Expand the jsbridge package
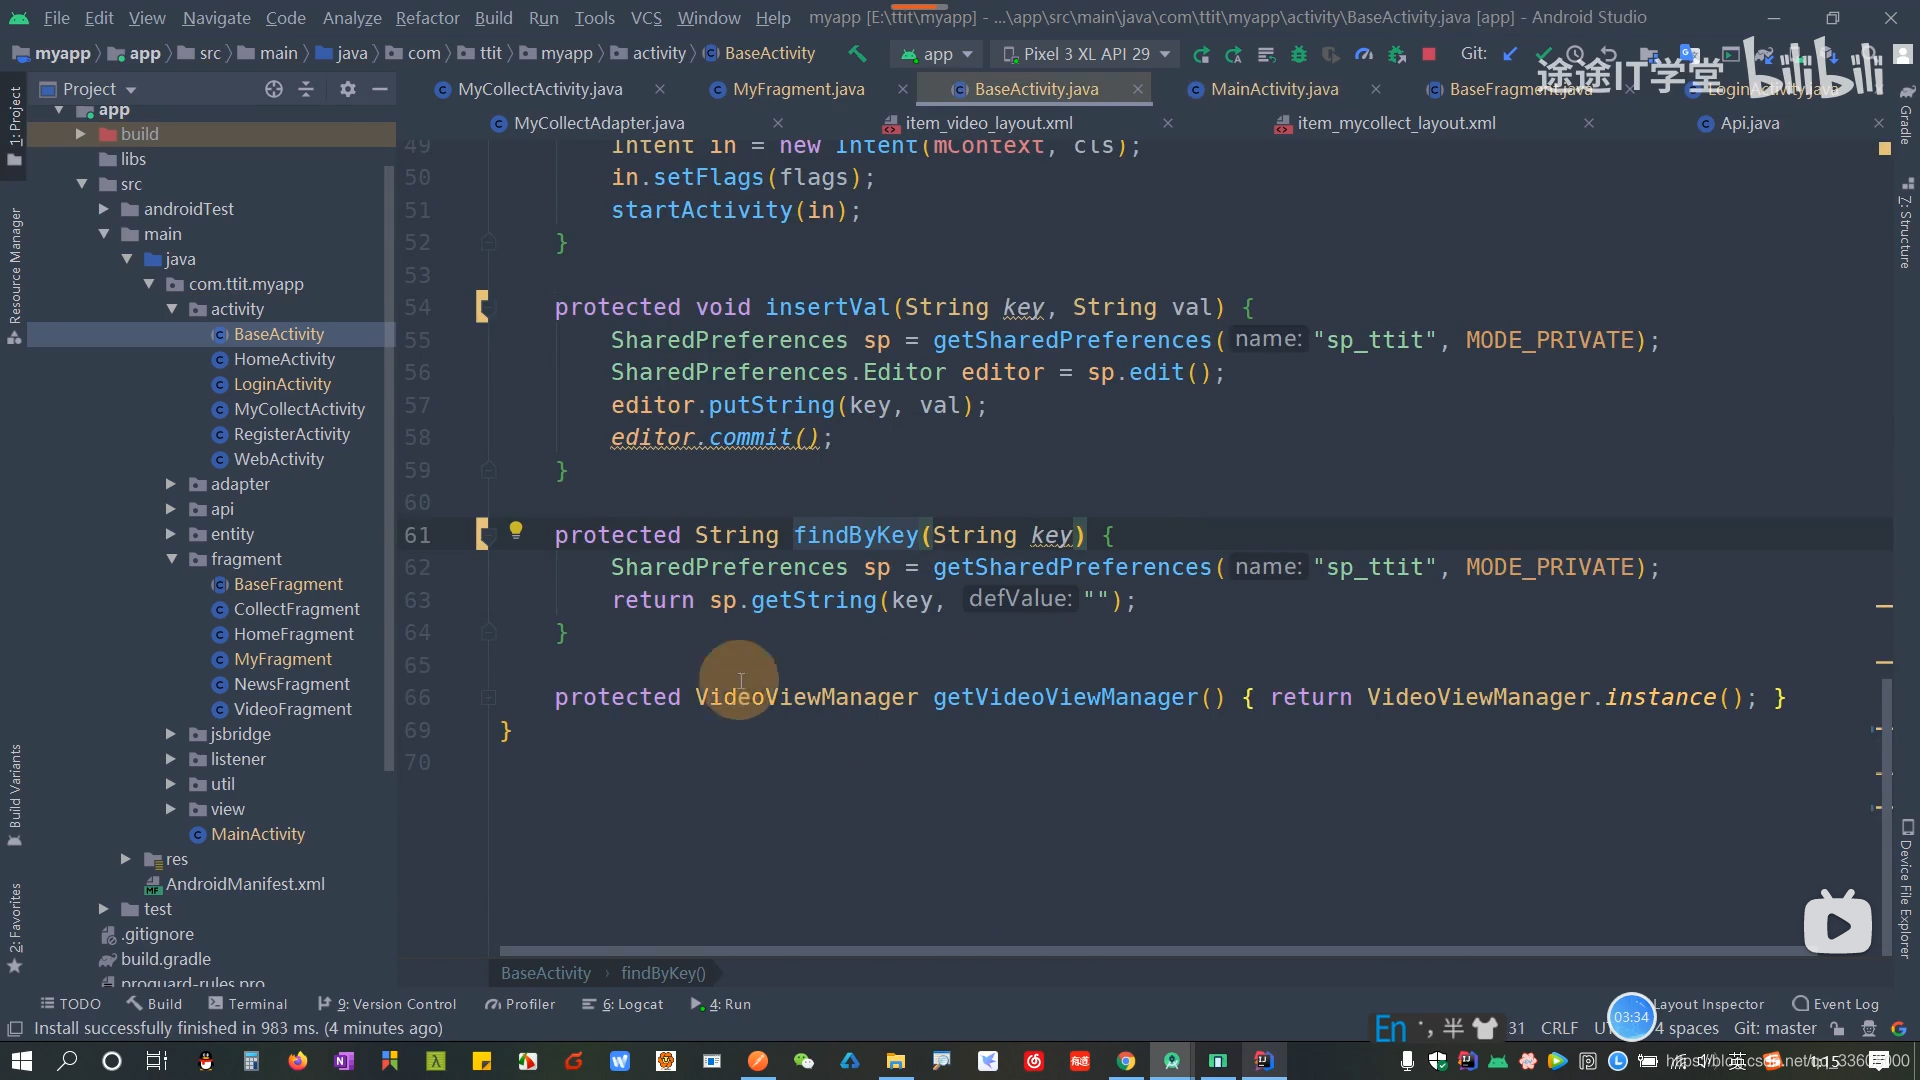The image size is (1920, 1080). (170, 734)
